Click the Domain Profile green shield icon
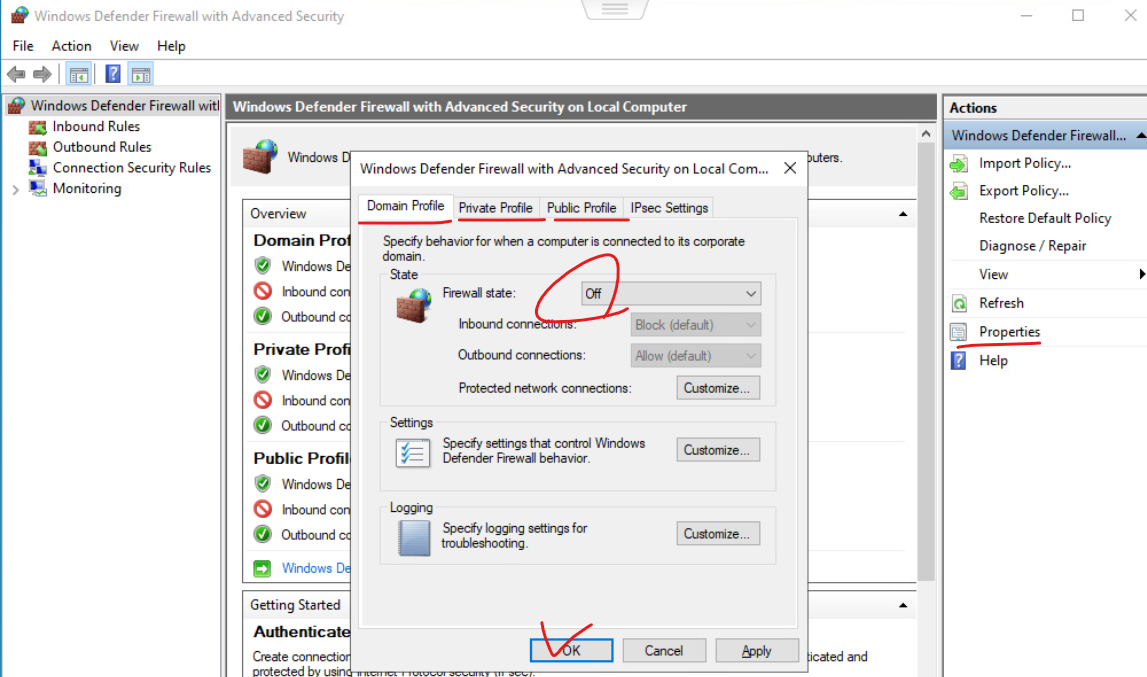 (263, 265)
